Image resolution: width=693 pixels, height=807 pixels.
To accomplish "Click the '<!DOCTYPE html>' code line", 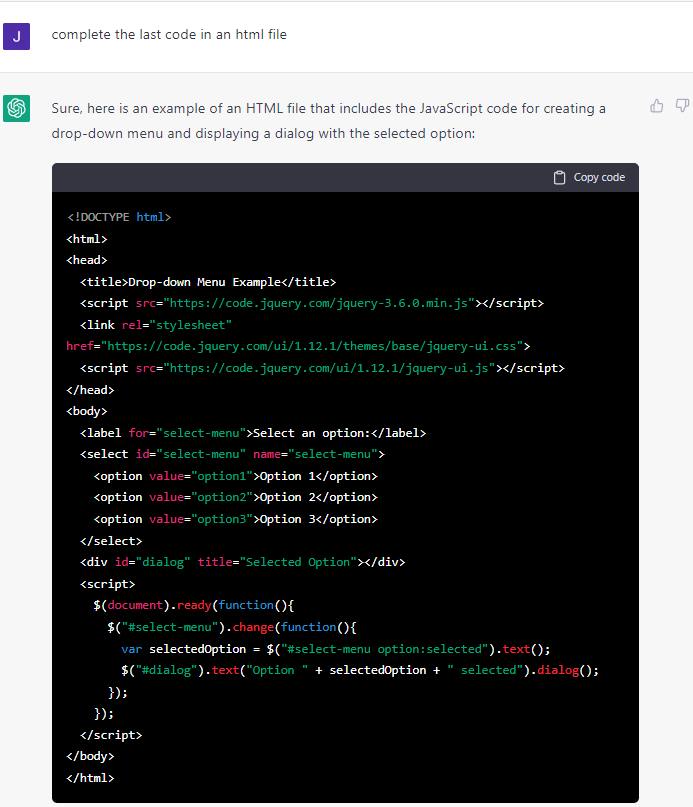I will [x=119, y=217].
